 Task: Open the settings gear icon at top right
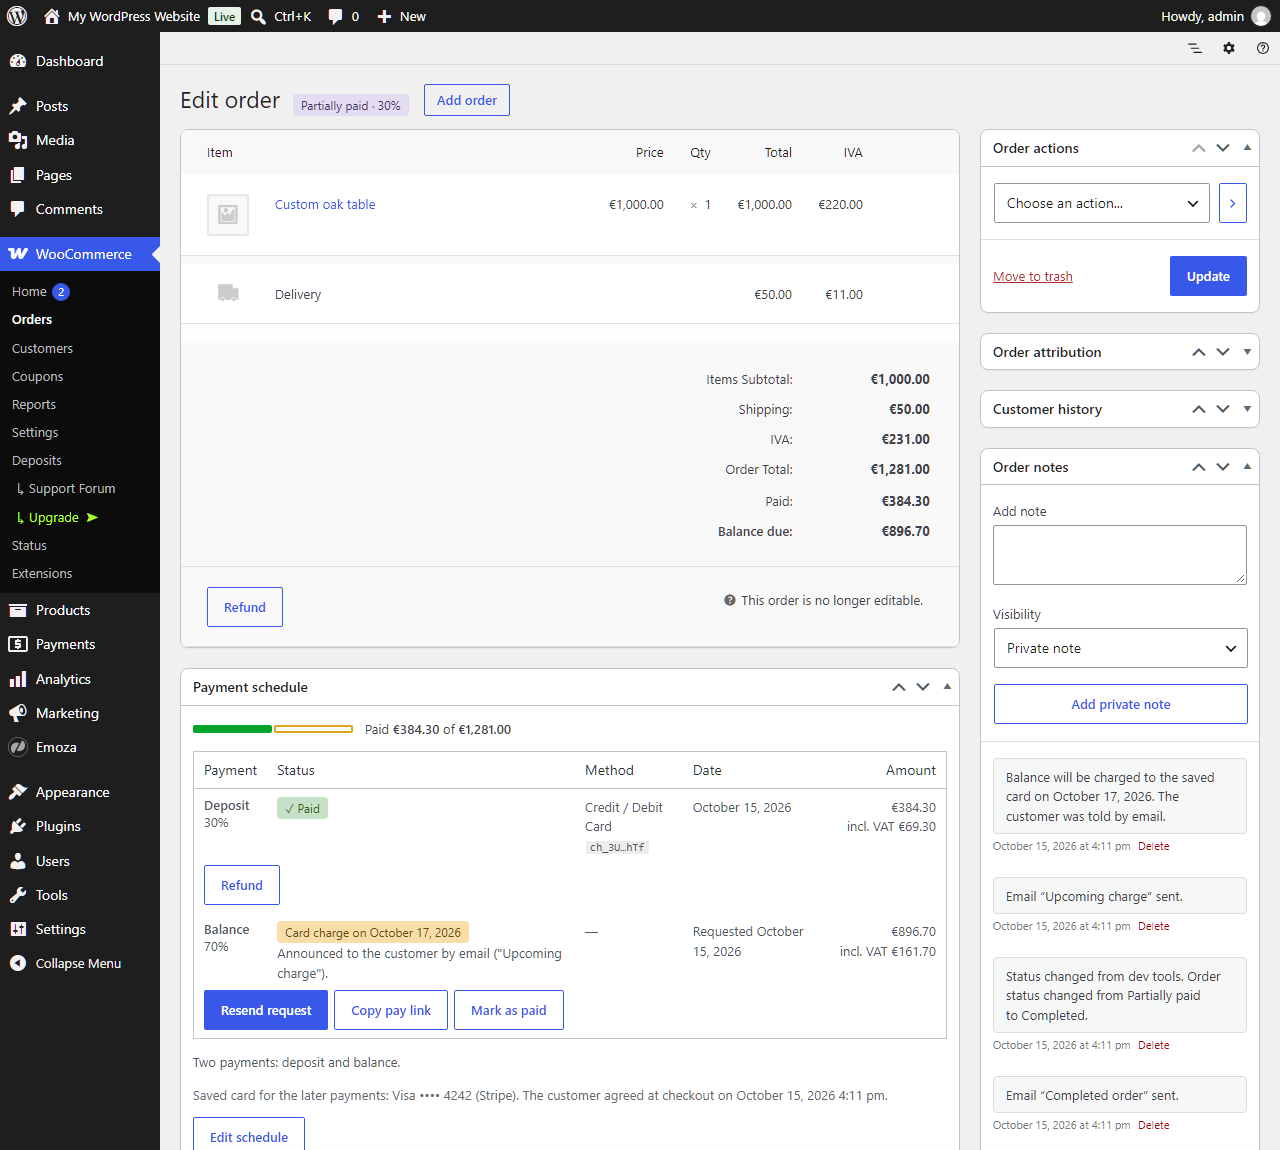pyautogui.click(x=1229, y=48)
